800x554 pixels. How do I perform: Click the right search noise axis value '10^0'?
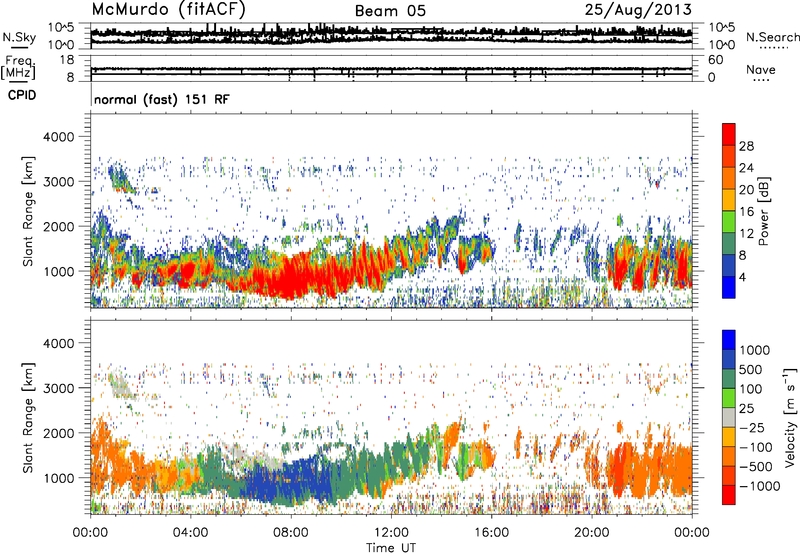point(722,45)
